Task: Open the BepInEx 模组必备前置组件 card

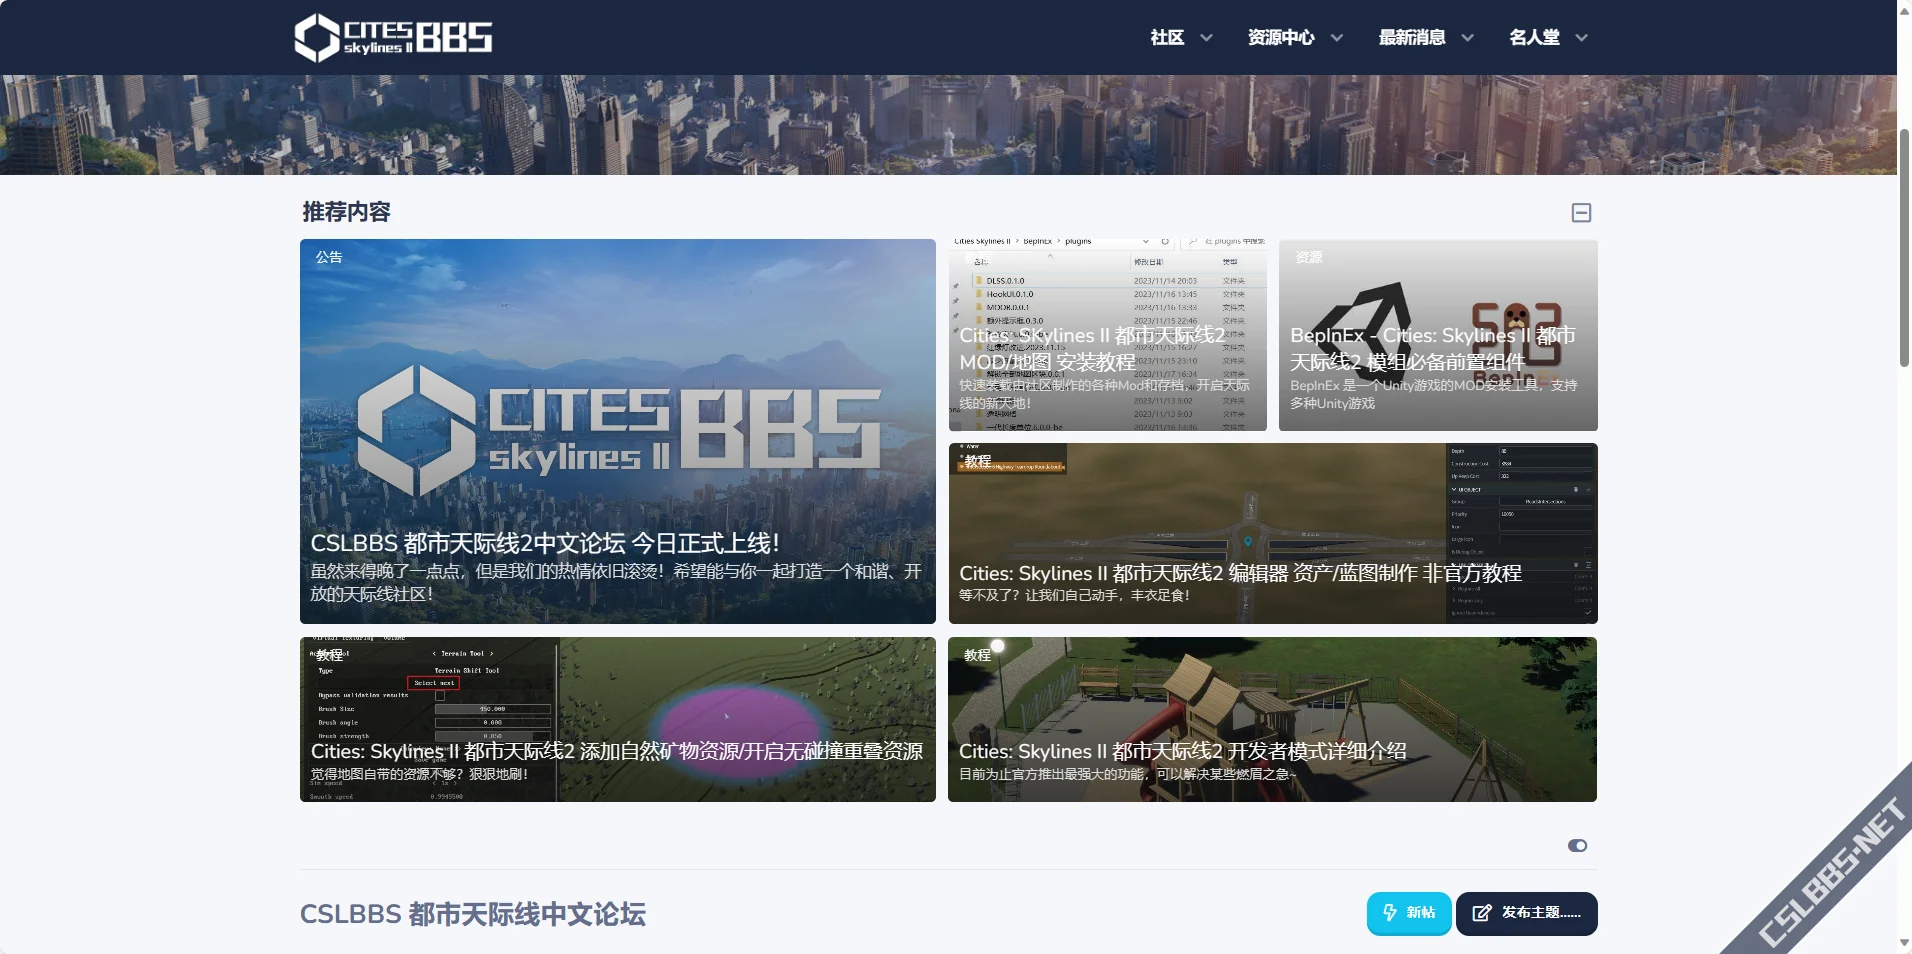Action: click(x=1438, y=335)
